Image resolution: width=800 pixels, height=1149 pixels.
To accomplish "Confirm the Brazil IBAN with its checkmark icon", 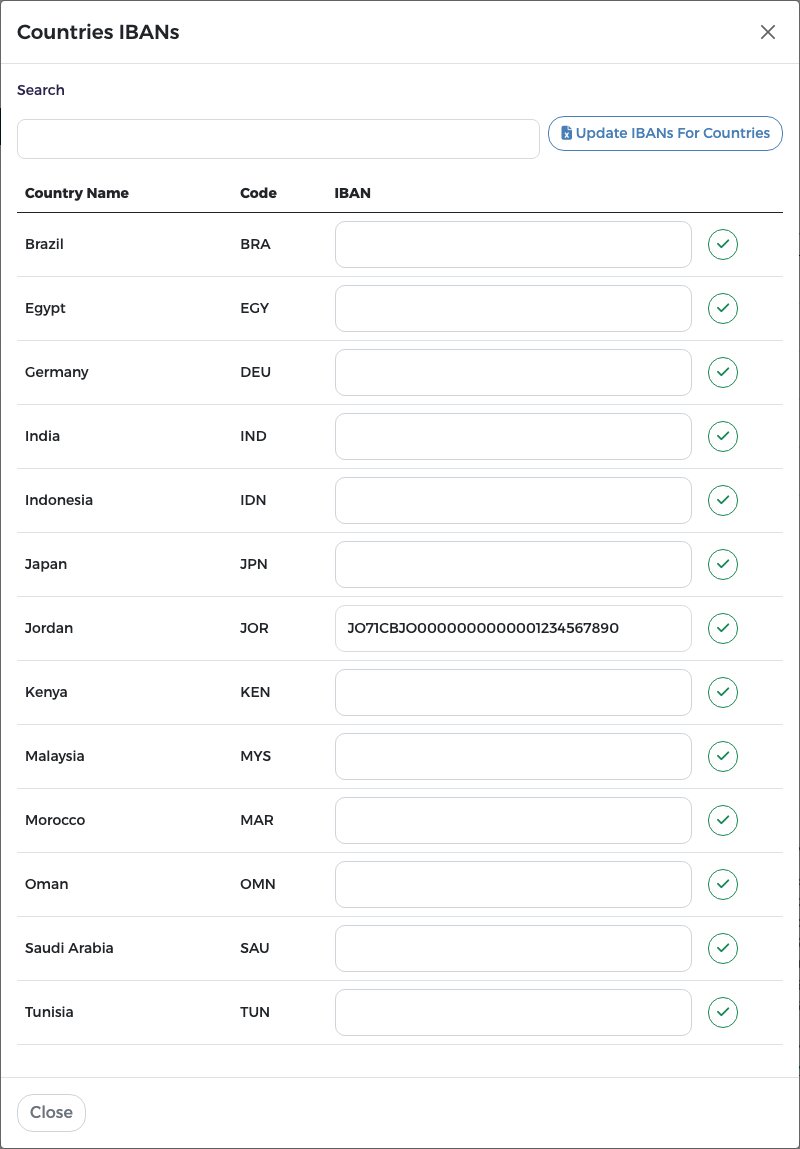I will pos(722,245).
